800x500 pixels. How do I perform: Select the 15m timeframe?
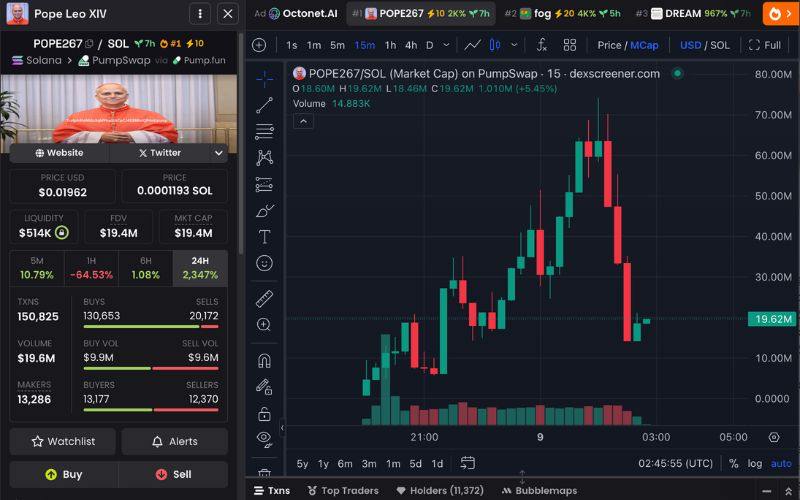point(364,45)
